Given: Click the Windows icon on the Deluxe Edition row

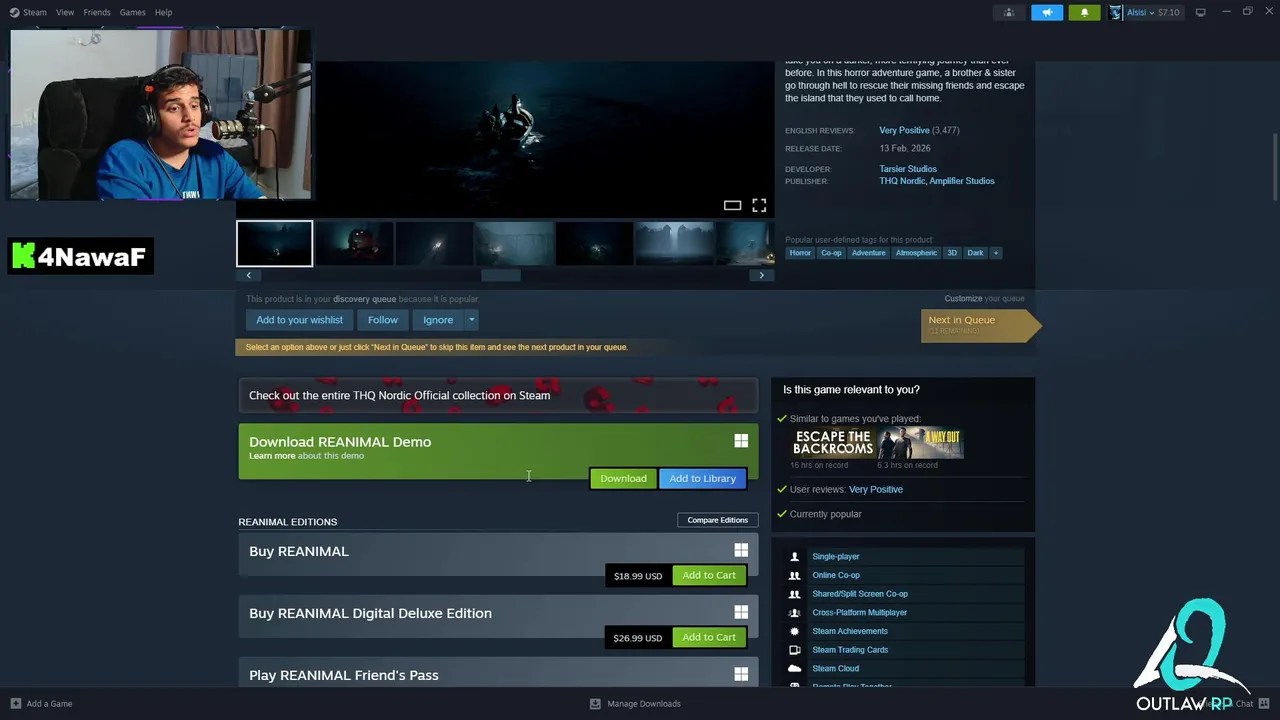Looking at the screenshot, I should [x=741, y=612].
